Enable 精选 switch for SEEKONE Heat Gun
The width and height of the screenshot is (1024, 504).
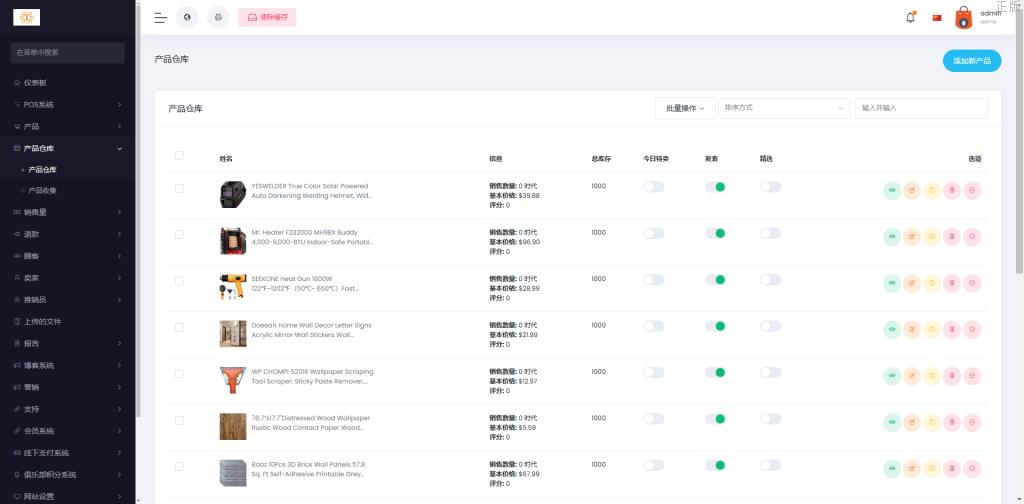[x=769, y=280]
